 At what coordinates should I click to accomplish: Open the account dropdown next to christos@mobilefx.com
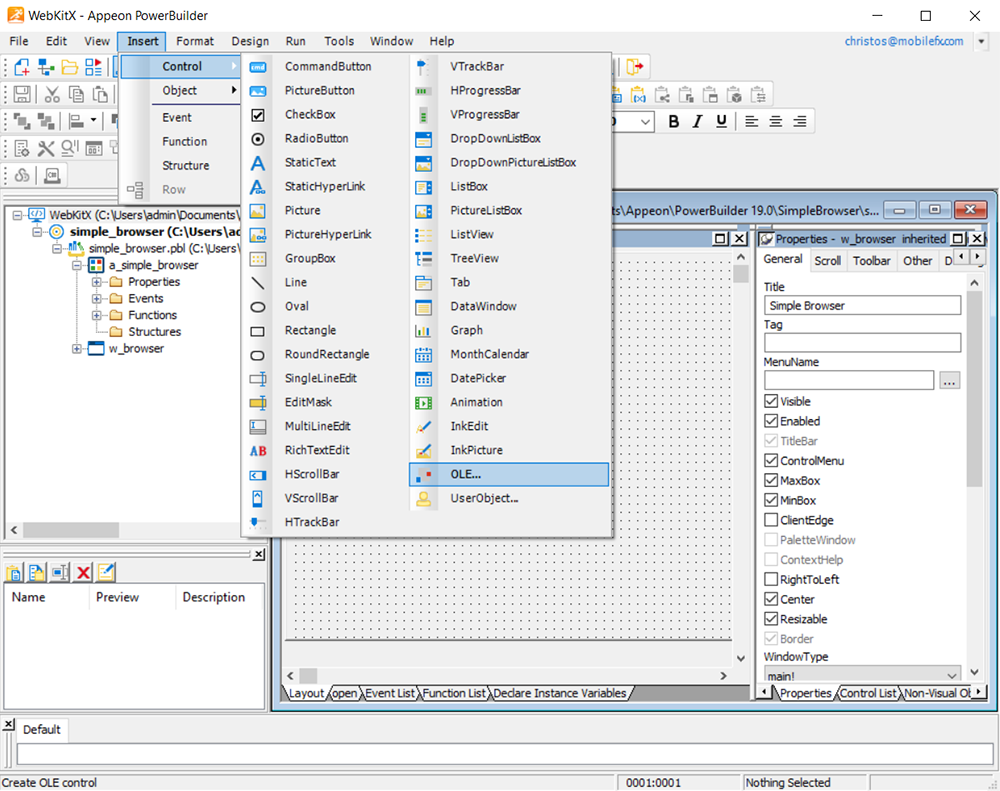(x=981, y=41)
